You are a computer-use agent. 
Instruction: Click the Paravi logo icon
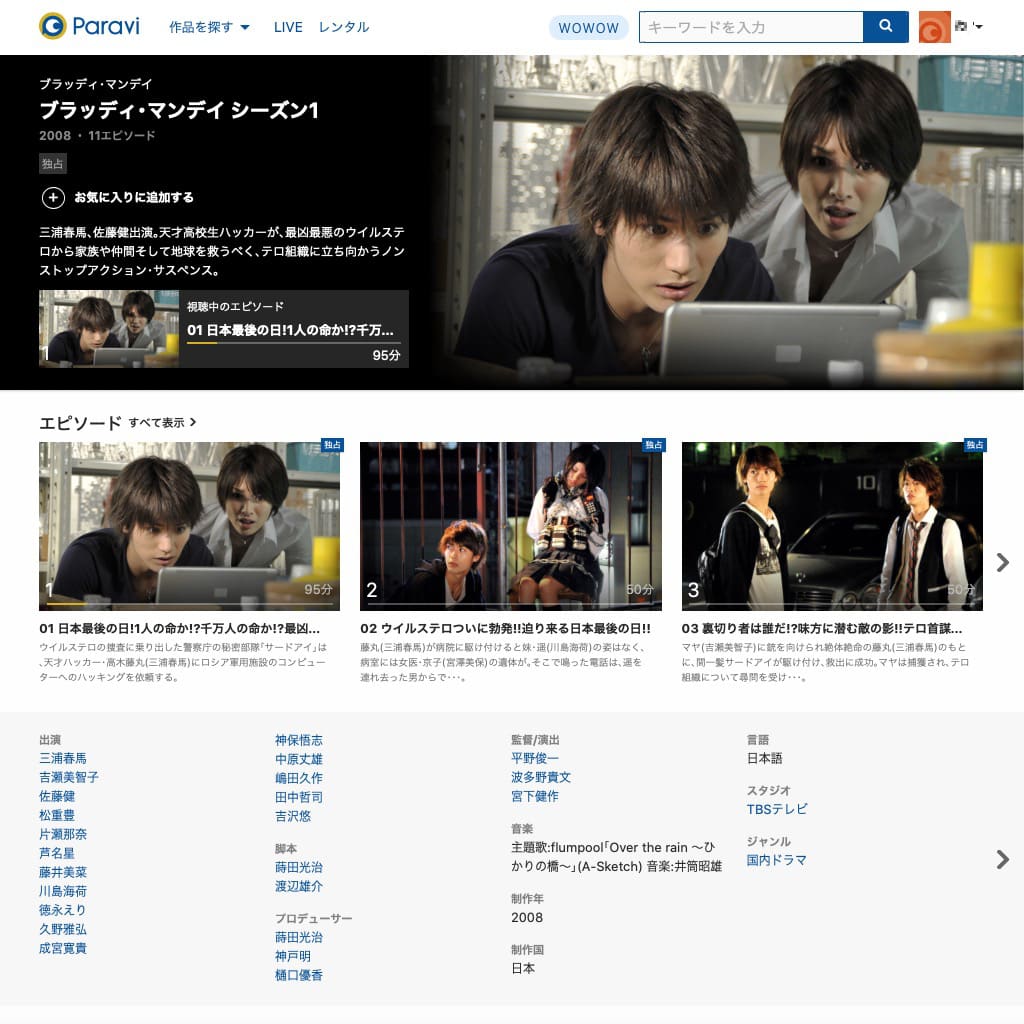53,27
